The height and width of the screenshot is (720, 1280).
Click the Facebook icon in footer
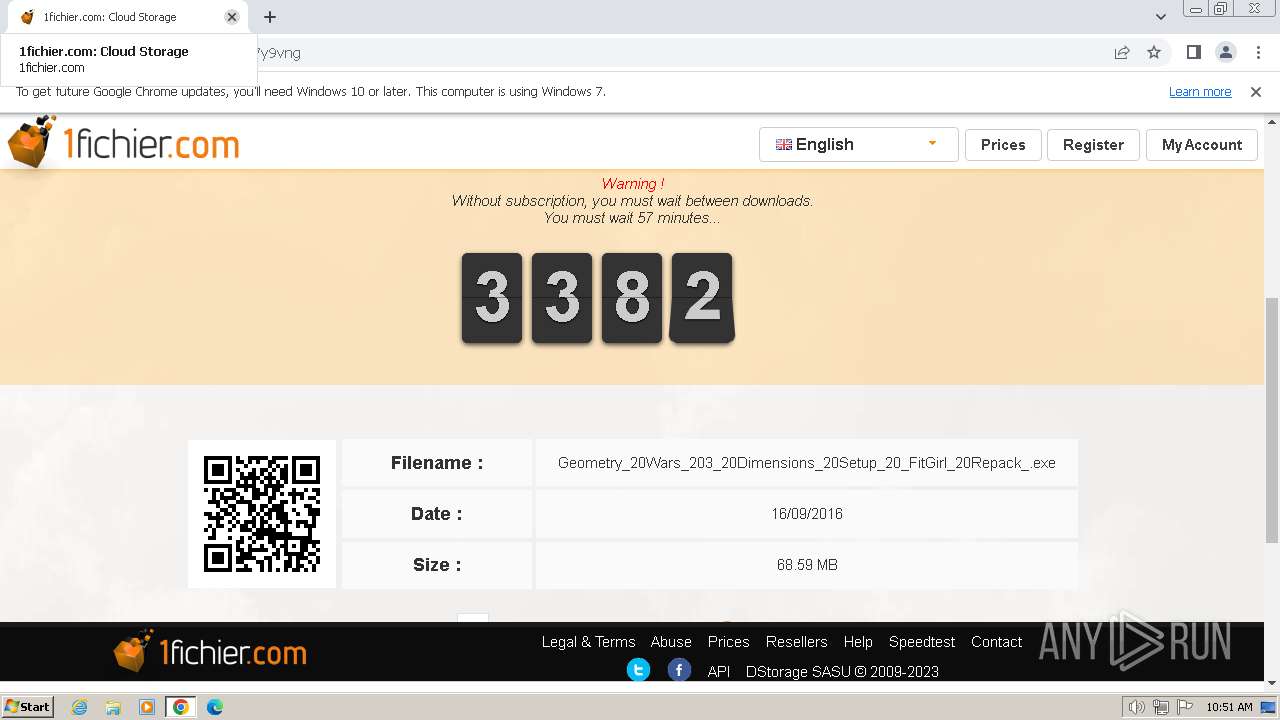coord(679,670)
